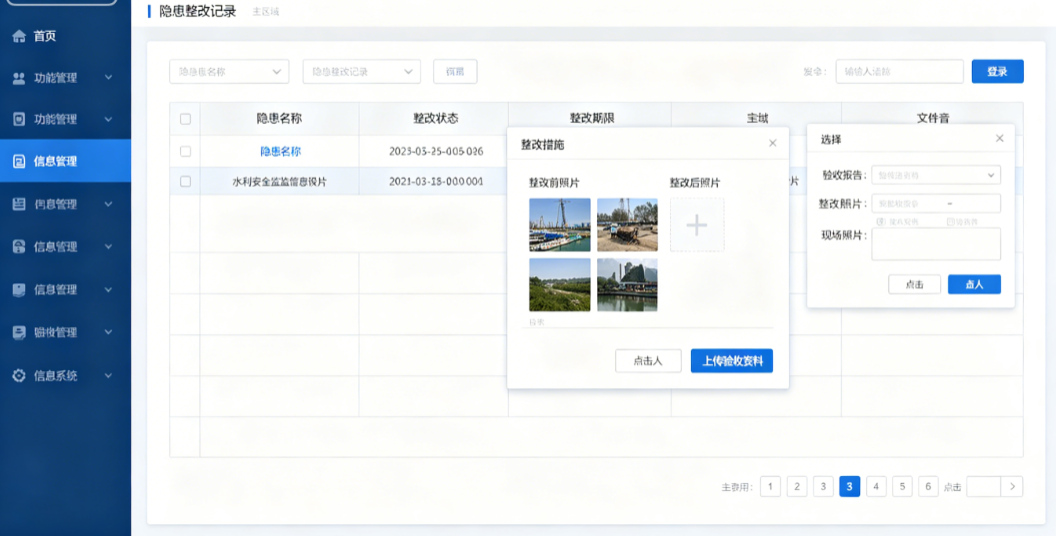Screen dimensions: 1056x536
Task: Expand the first 功能管理 menu chevron
Action: pos(108,78)
